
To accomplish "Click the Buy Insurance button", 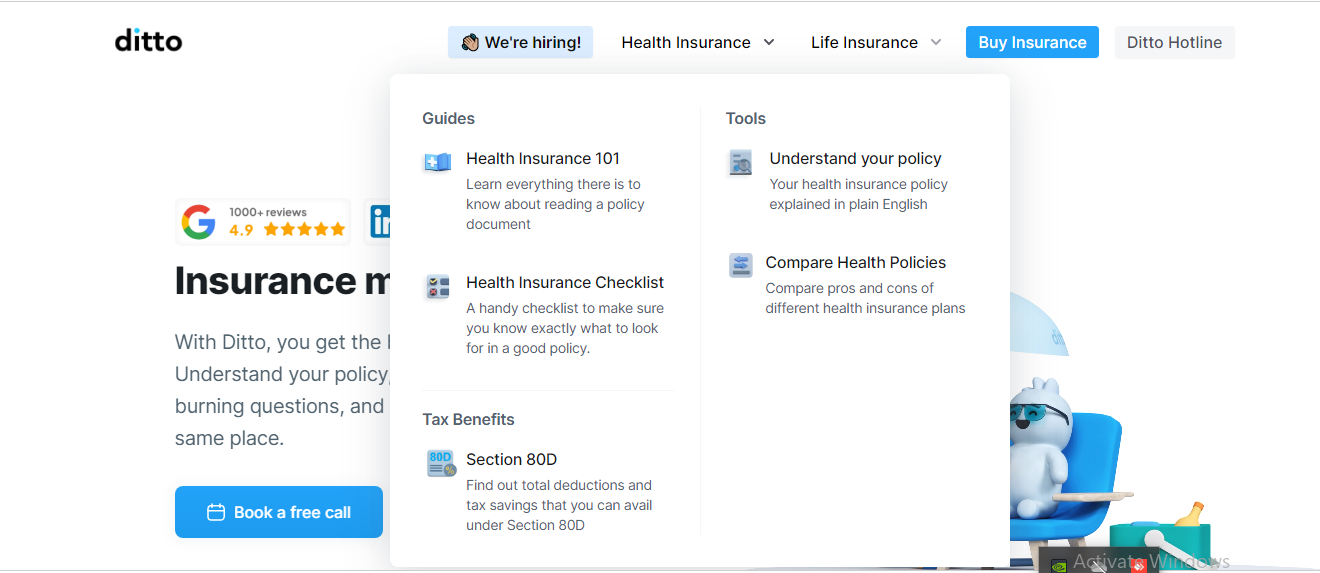I will click(1032, 42).
